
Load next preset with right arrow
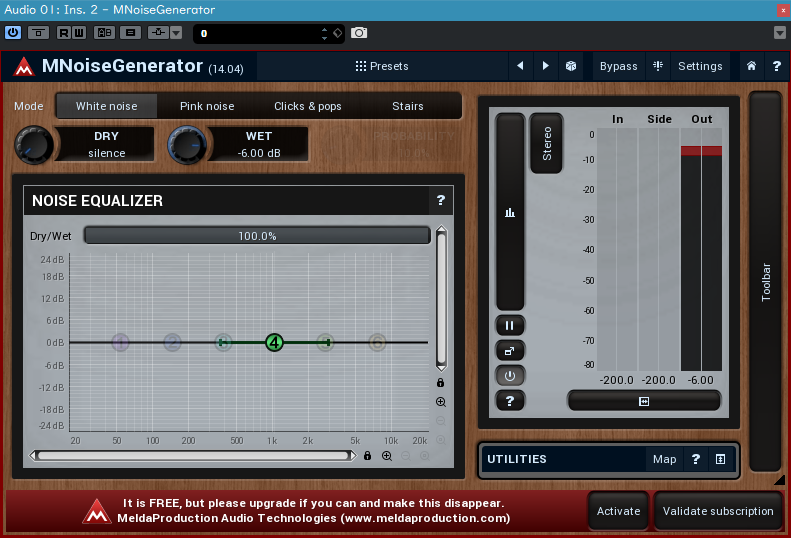pyautogui.click(x=545, y=66)
